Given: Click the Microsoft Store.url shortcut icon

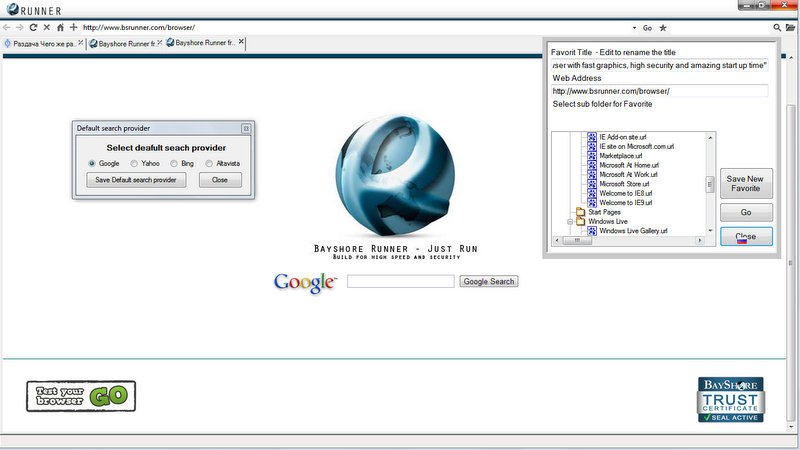Looking at the screenshot, I should pyautogui.click(x=592, y=184).
